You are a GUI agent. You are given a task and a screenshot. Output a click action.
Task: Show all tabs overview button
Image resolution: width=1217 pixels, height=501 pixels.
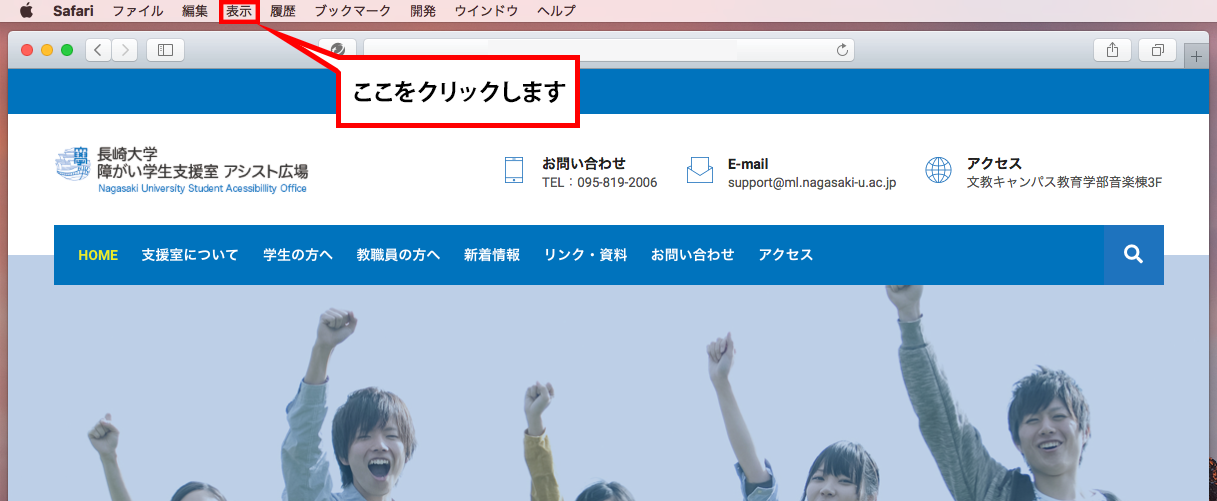(x=1157, y=49)
